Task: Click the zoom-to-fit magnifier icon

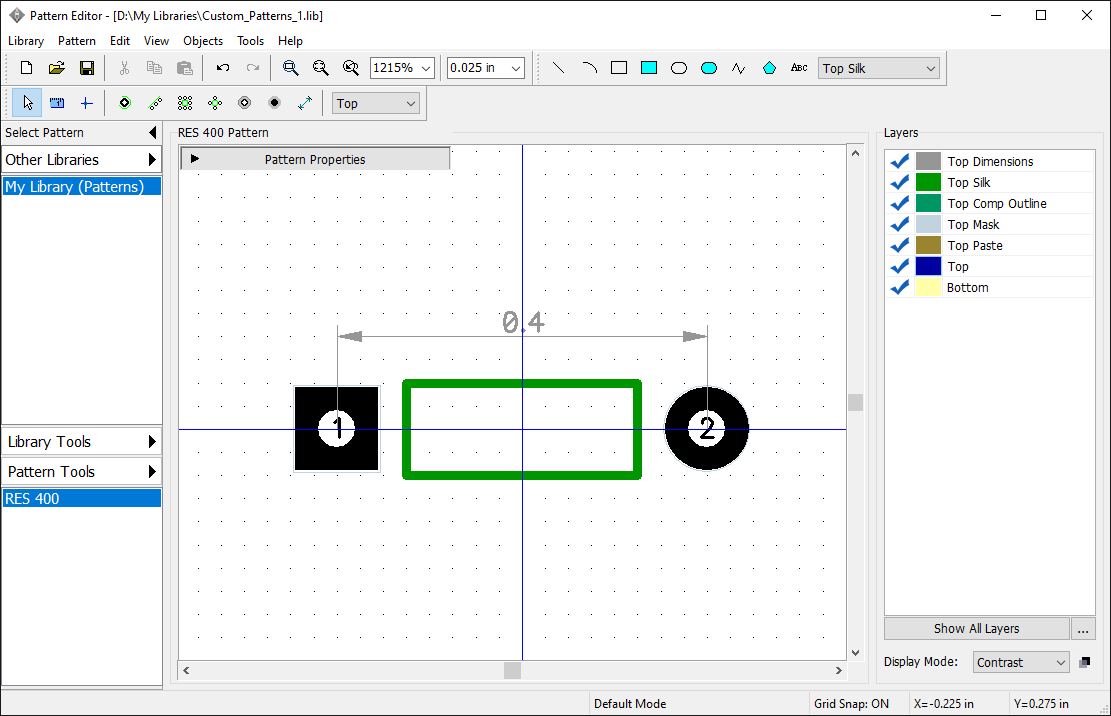Action: 351,68
